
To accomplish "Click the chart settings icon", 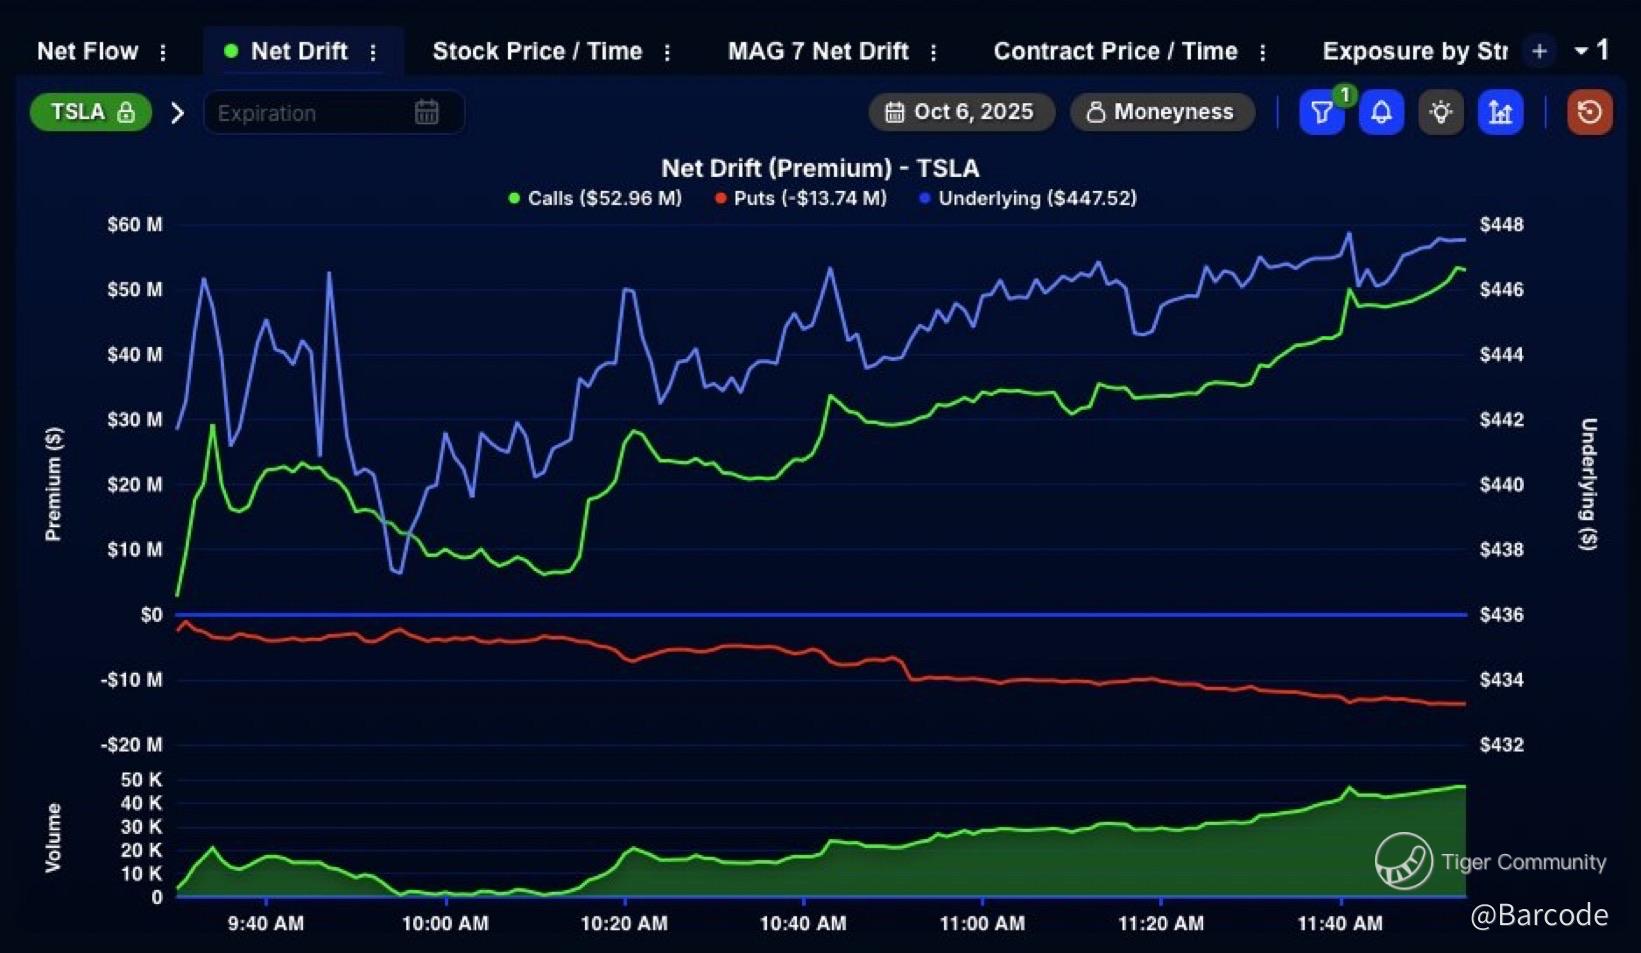I will [1500, 112].
